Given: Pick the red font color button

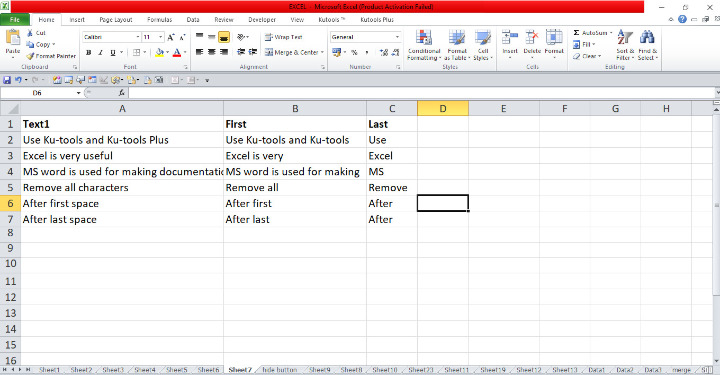Looking at the screenshot, I should (x=177, y=53).
